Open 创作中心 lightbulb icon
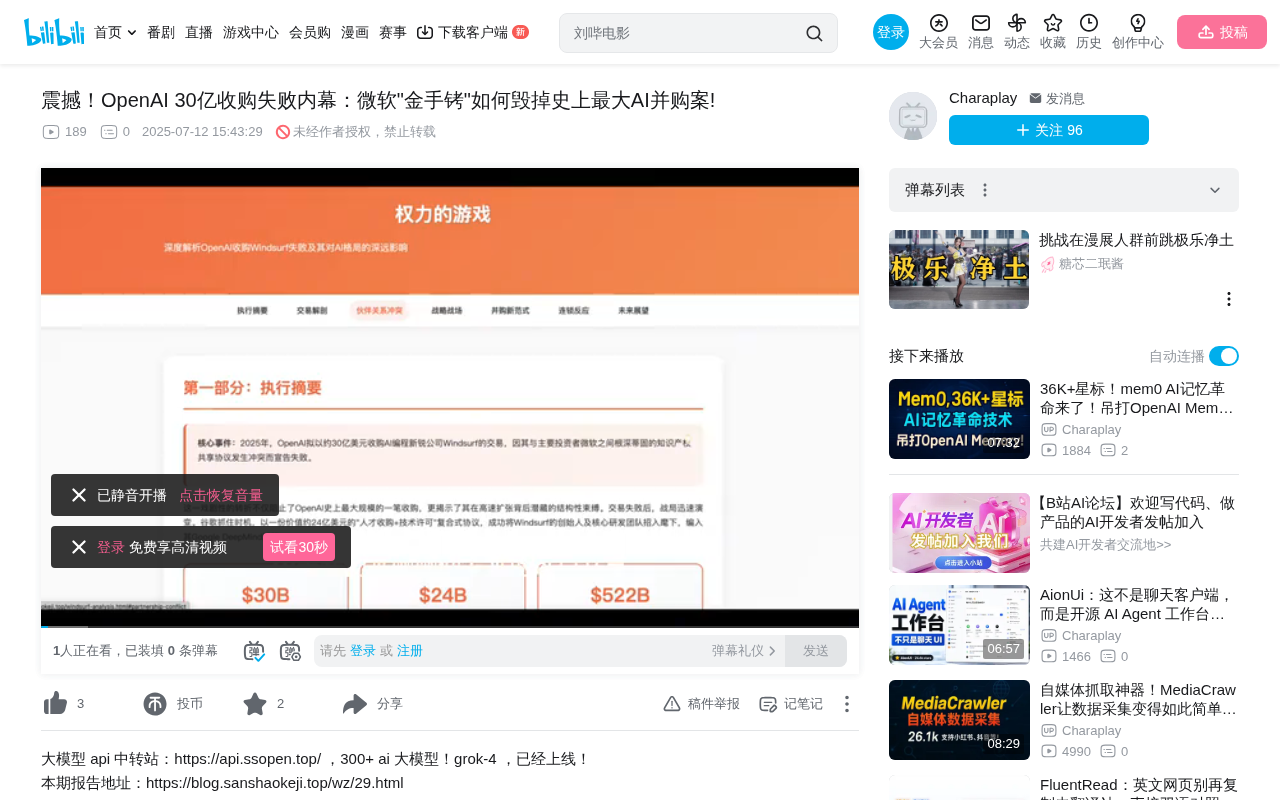 (x=1138, y=23)
